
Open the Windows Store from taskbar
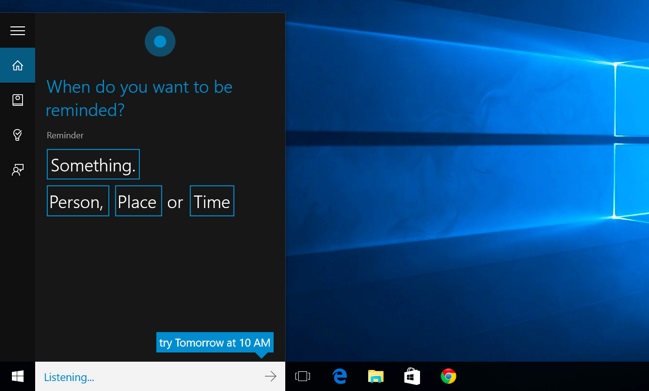click(412, 376)
